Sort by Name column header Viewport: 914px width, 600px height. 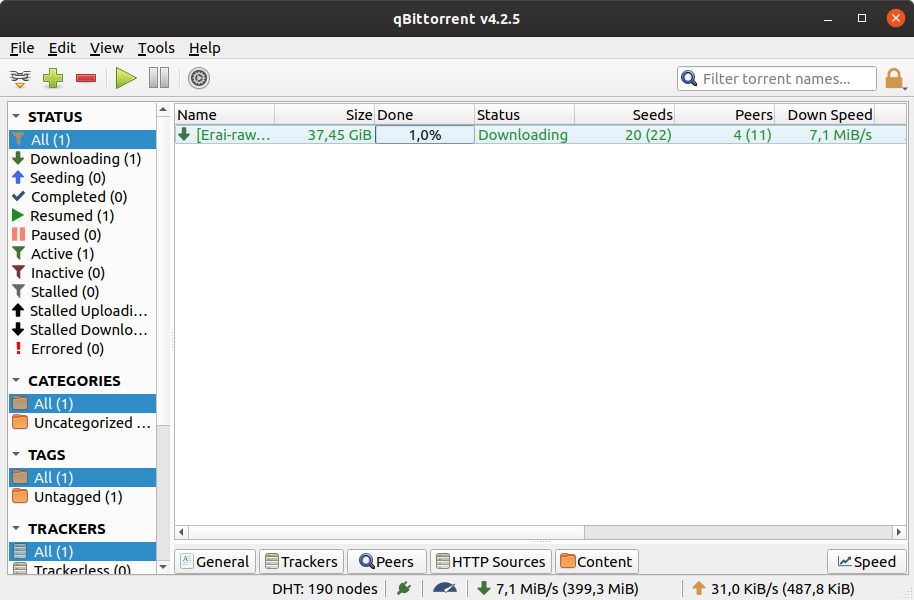224,115
